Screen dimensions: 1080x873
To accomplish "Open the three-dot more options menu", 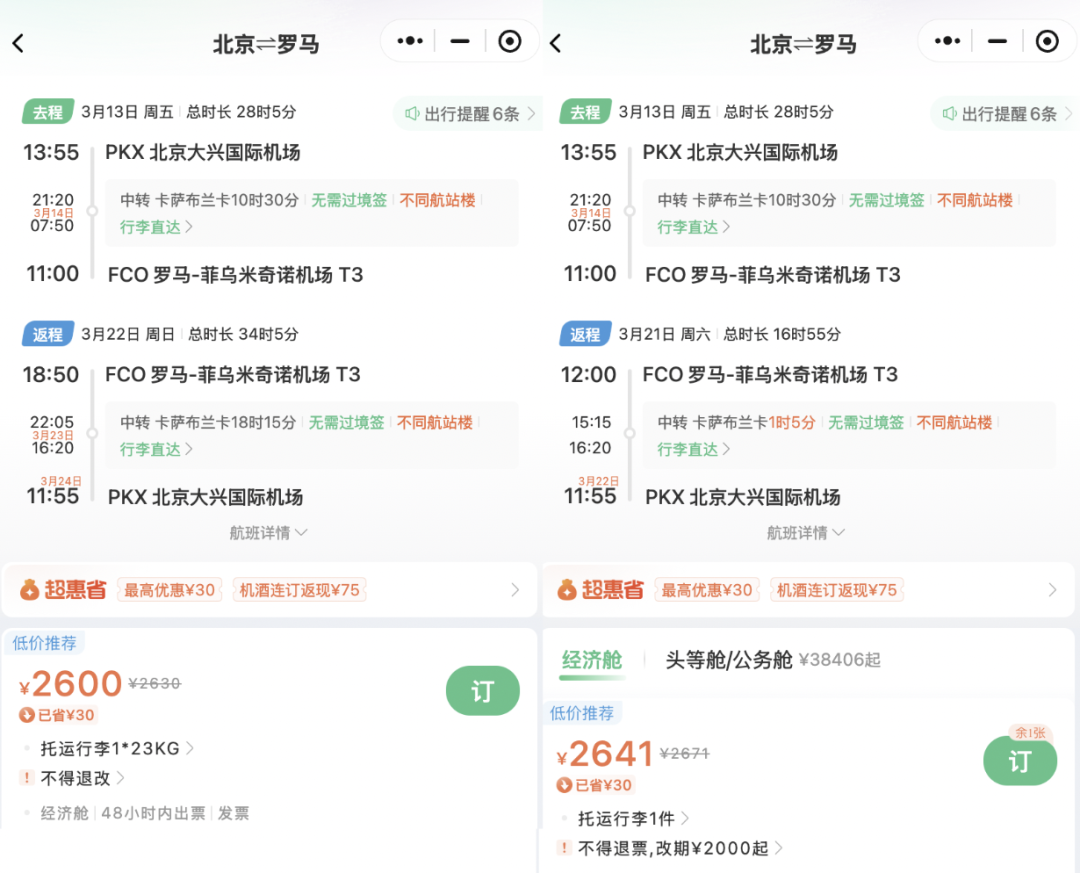I will [408, 41].
